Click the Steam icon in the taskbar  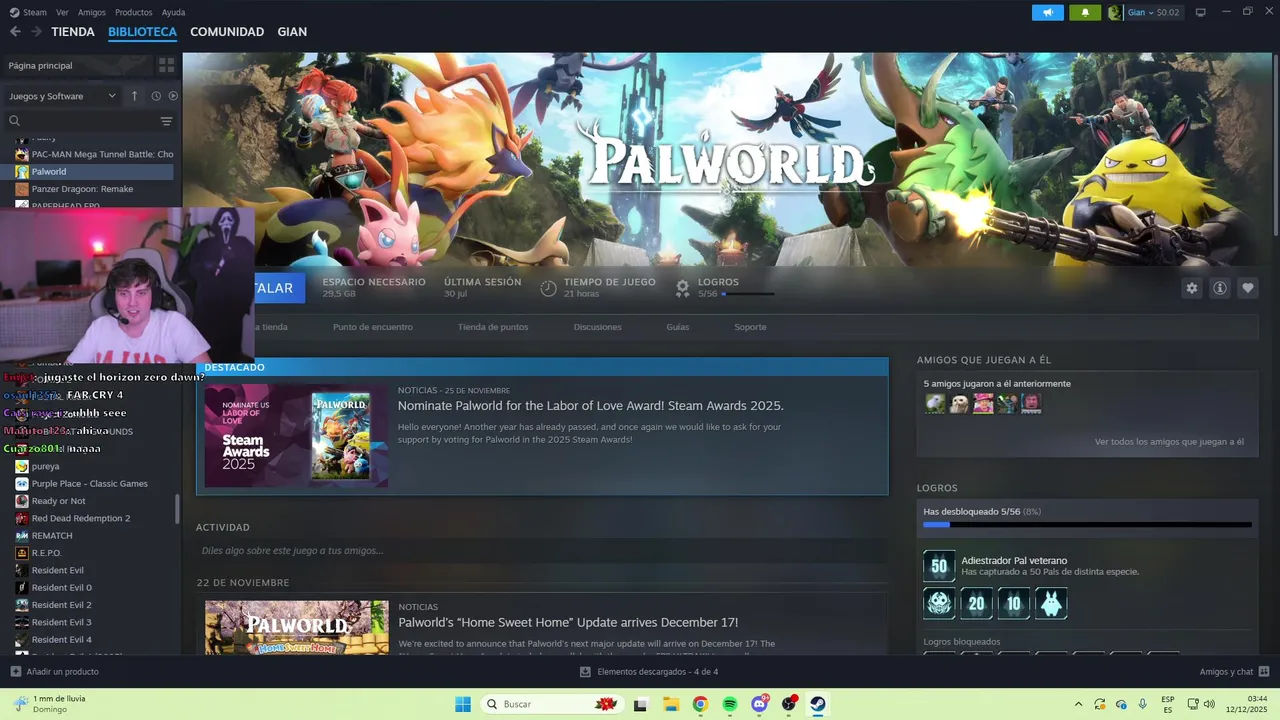point(818,704)
